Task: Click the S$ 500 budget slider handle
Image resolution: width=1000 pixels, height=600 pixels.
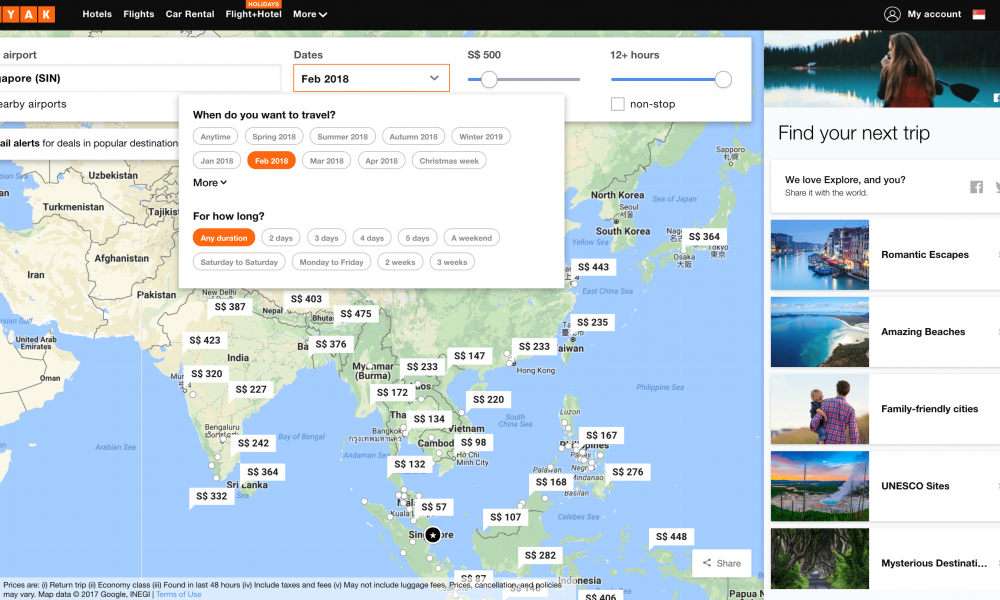Action: [489, 79]
